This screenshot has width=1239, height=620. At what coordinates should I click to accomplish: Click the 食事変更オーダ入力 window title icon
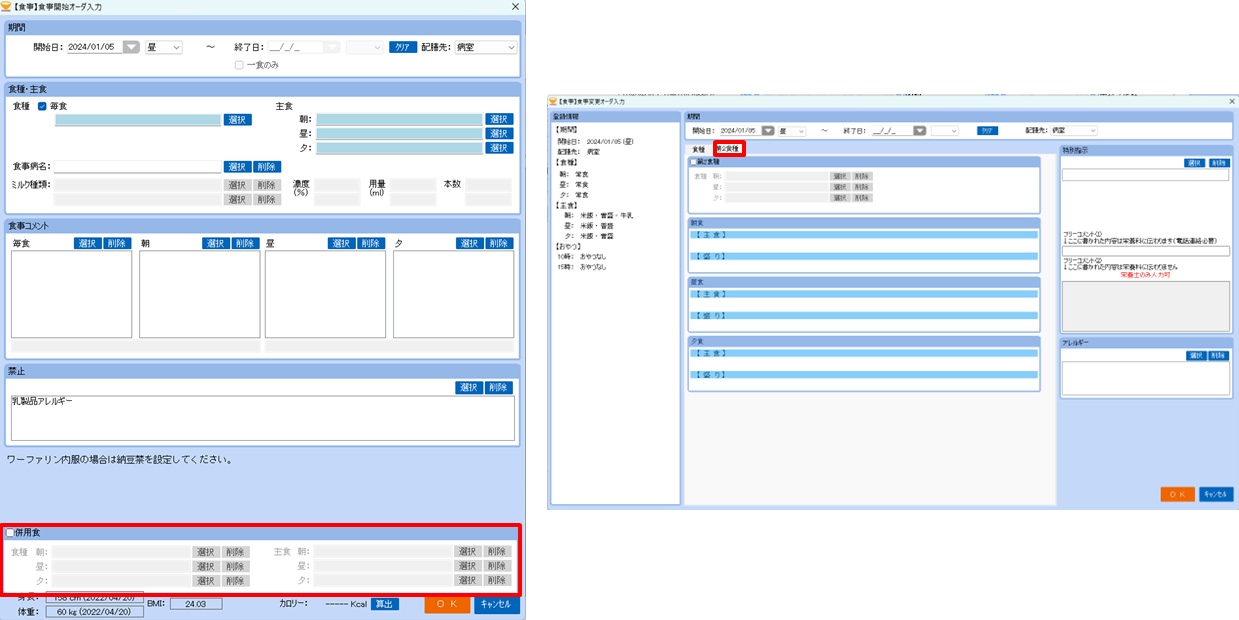pos(552,101)
